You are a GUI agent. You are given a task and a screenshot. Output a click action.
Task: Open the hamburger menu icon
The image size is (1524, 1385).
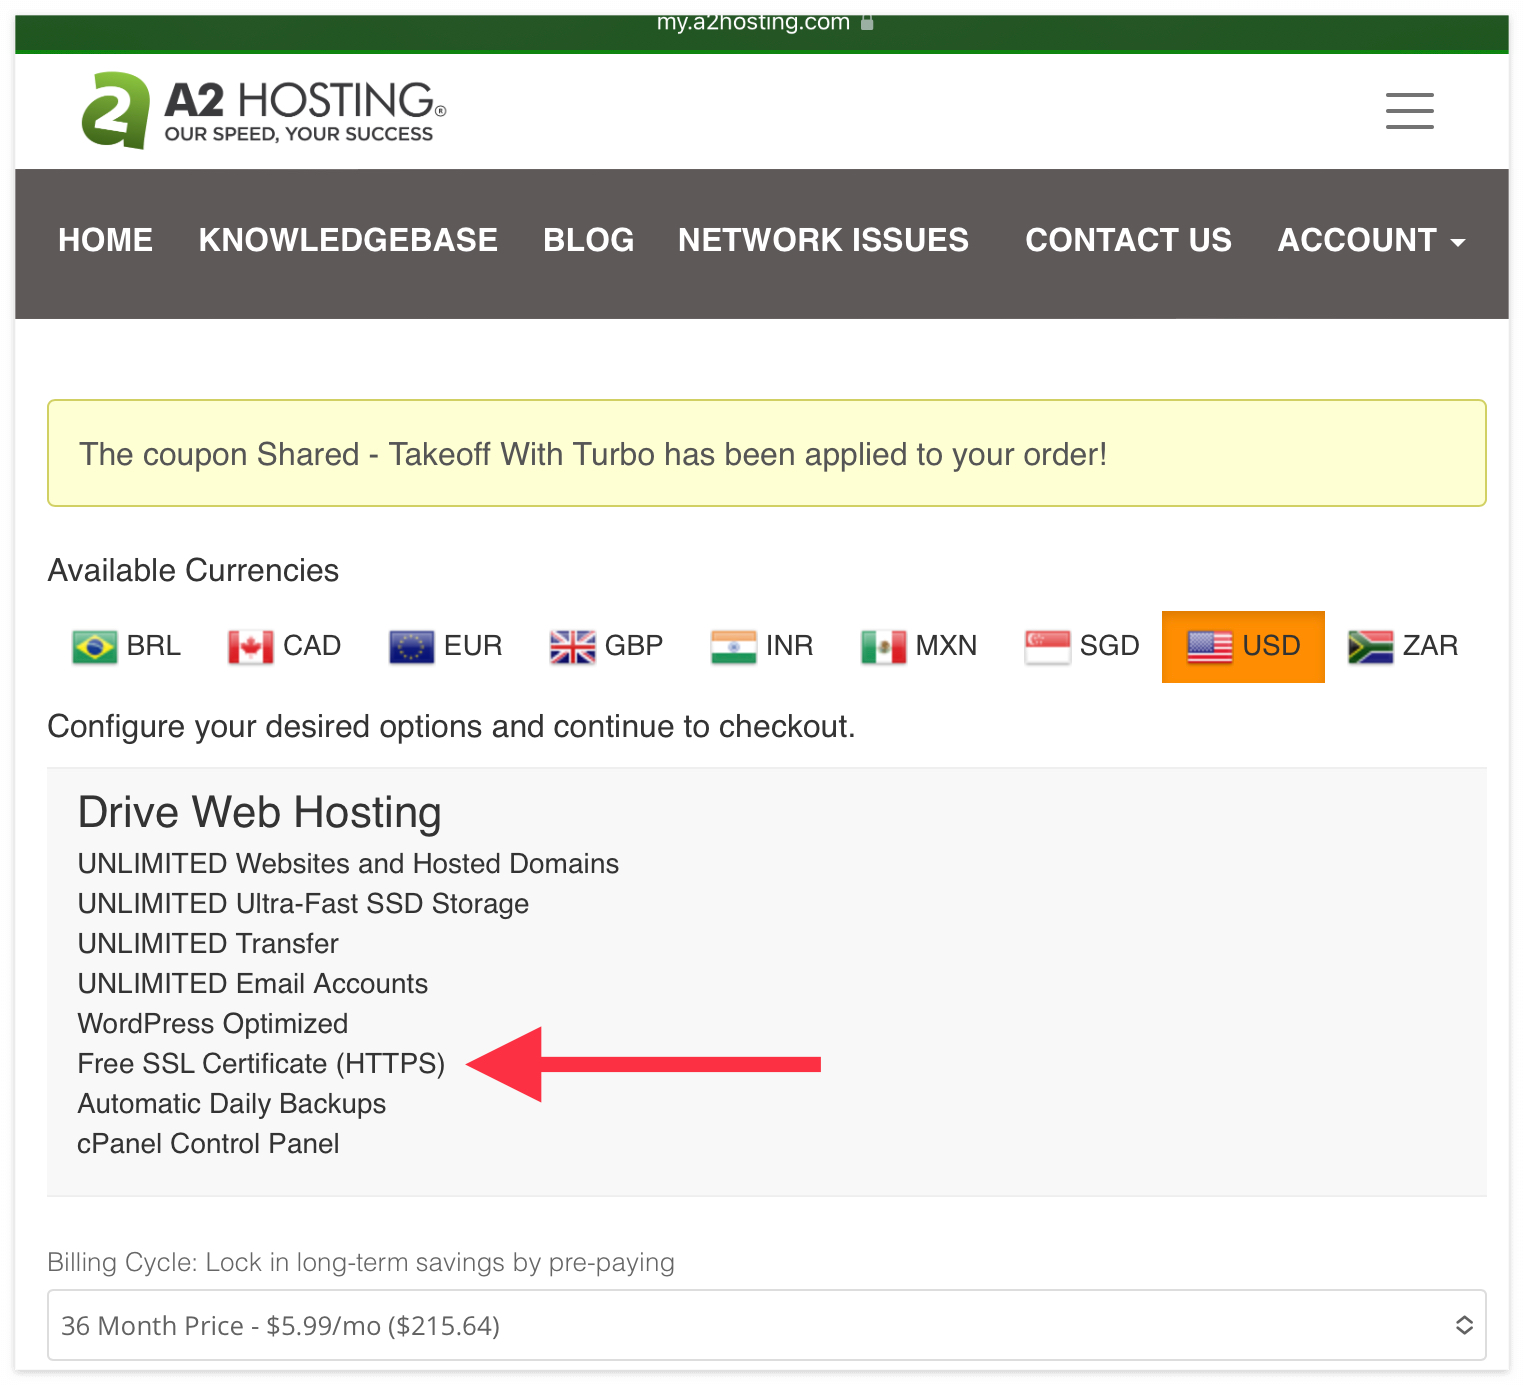coord(1409,111)
